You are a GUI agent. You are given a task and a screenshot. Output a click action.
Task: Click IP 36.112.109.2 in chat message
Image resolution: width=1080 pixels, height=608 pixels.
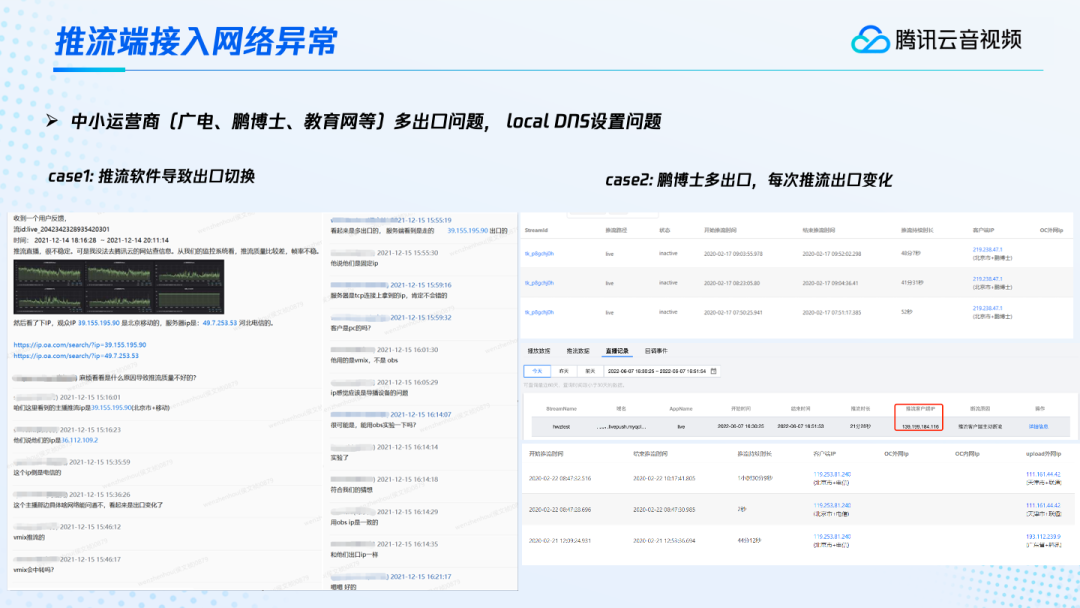(x=78, y=440)
